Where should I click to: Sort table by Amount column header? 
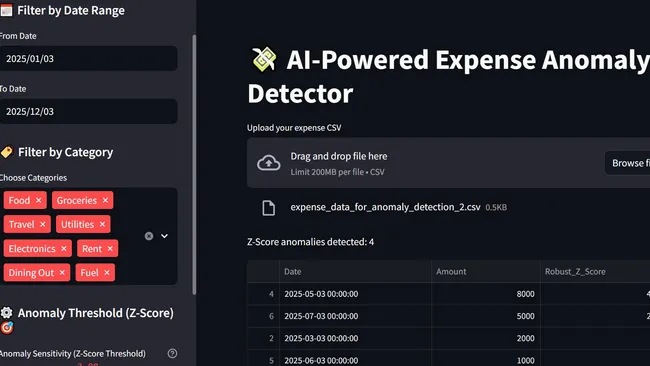485,271
